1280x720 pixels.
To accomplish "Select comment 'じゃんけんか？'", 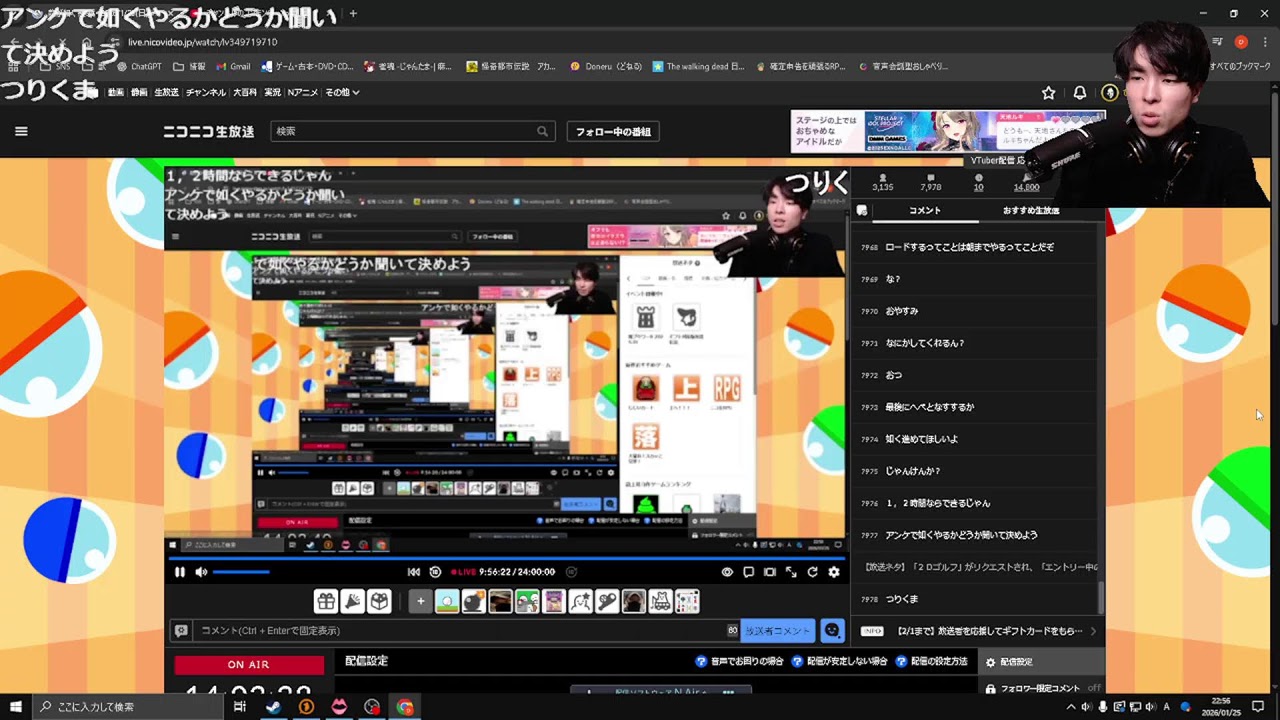I will coord(912,471).
